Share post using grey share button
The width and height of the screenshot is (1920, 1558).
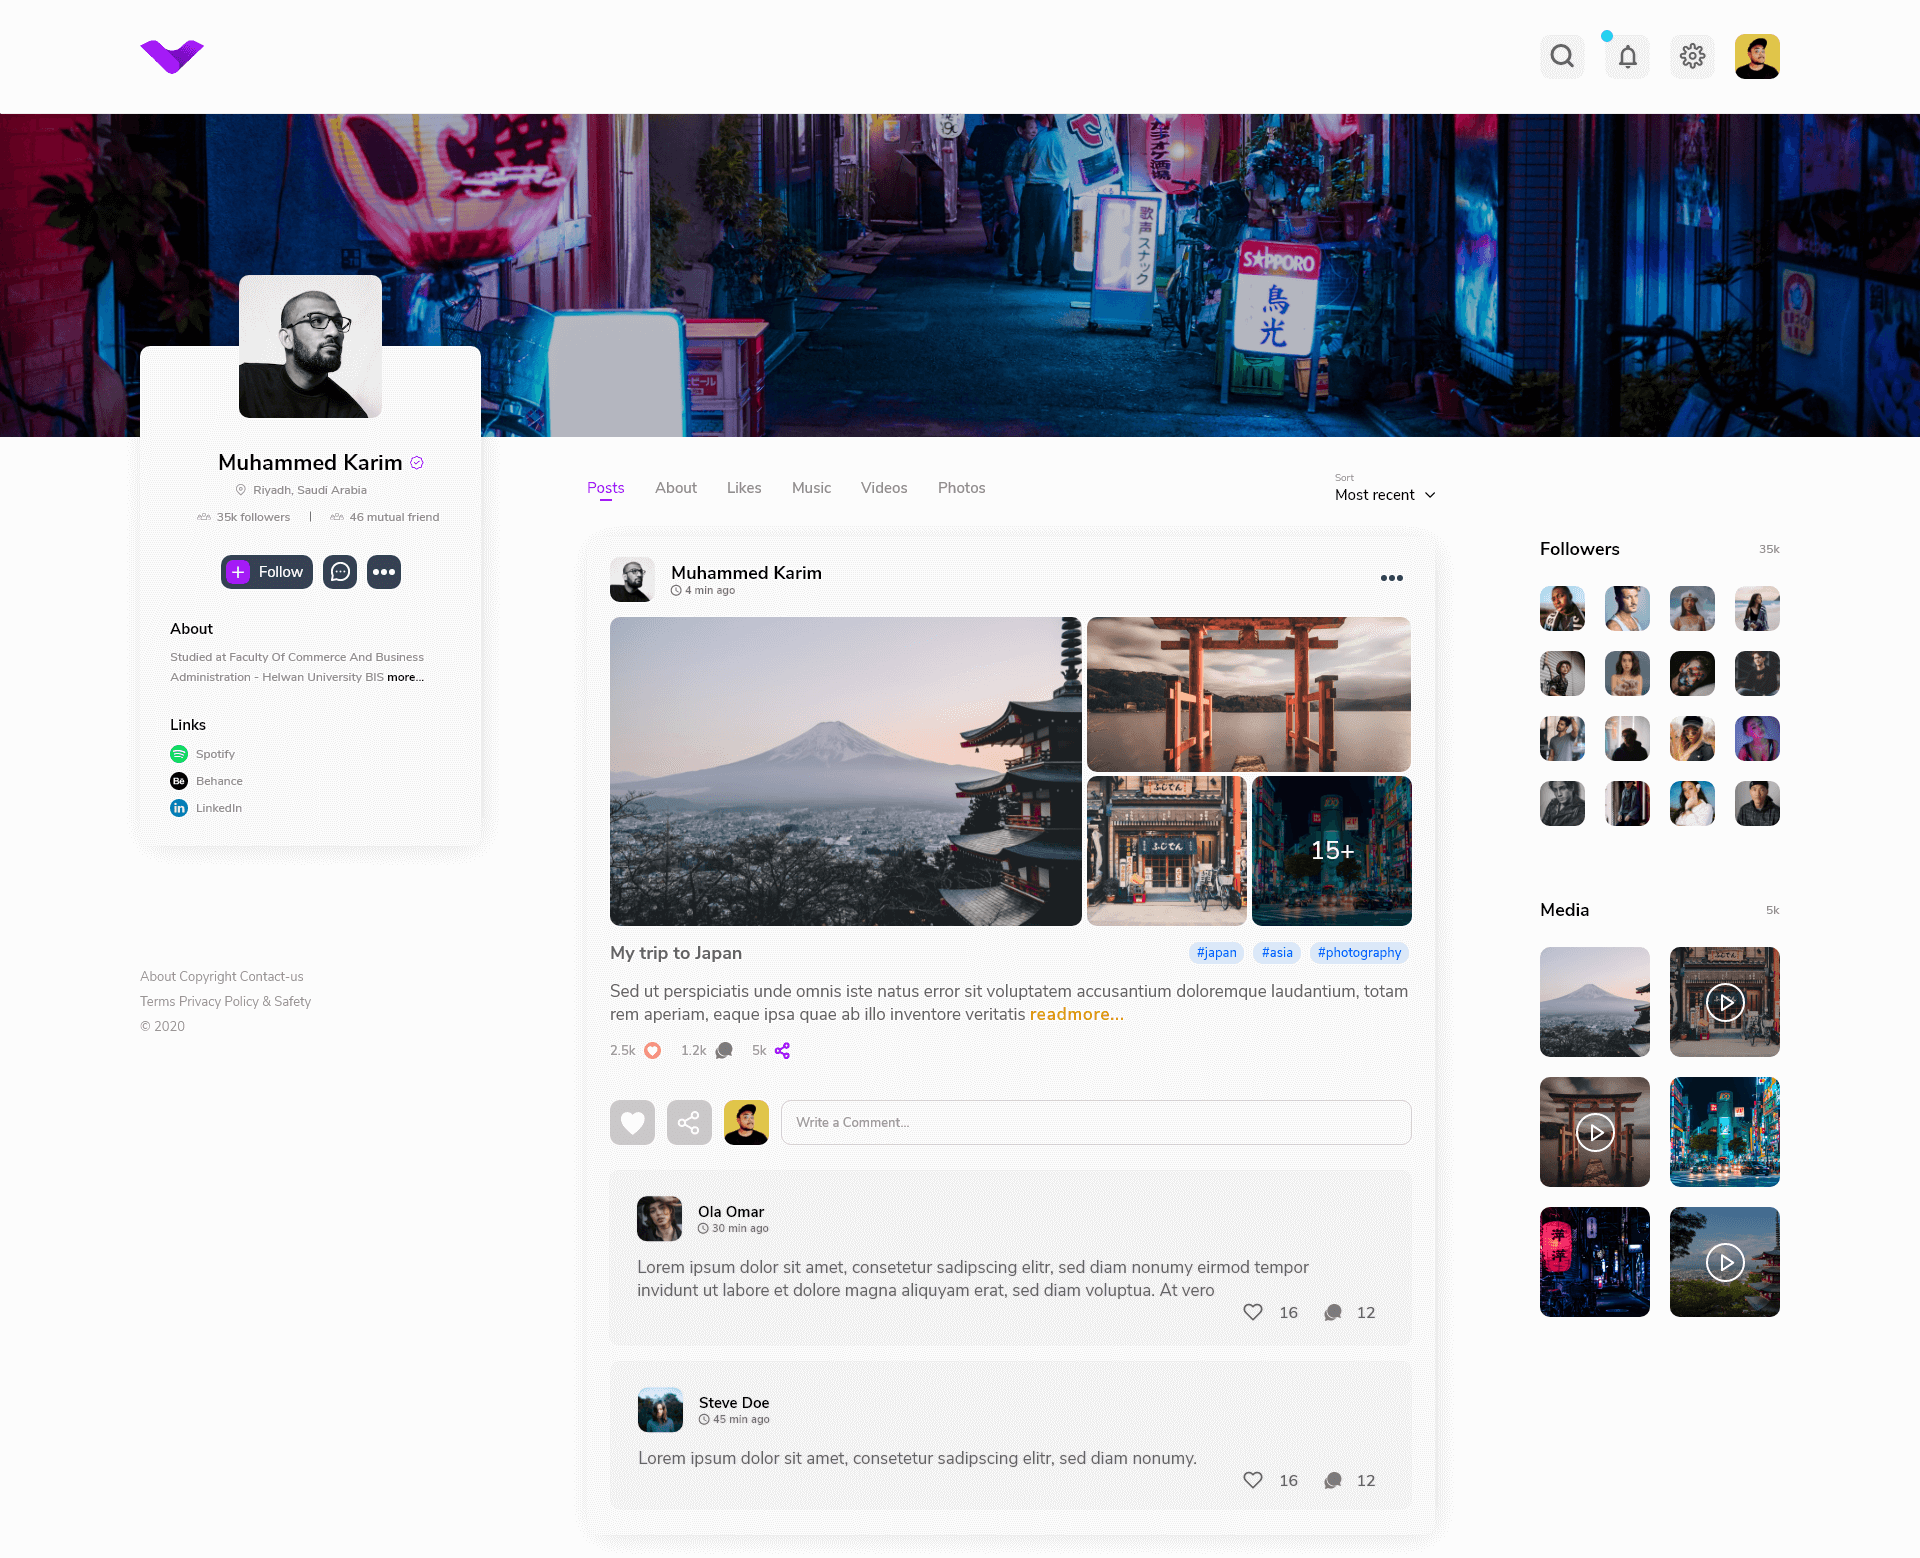pos(689,1122)
